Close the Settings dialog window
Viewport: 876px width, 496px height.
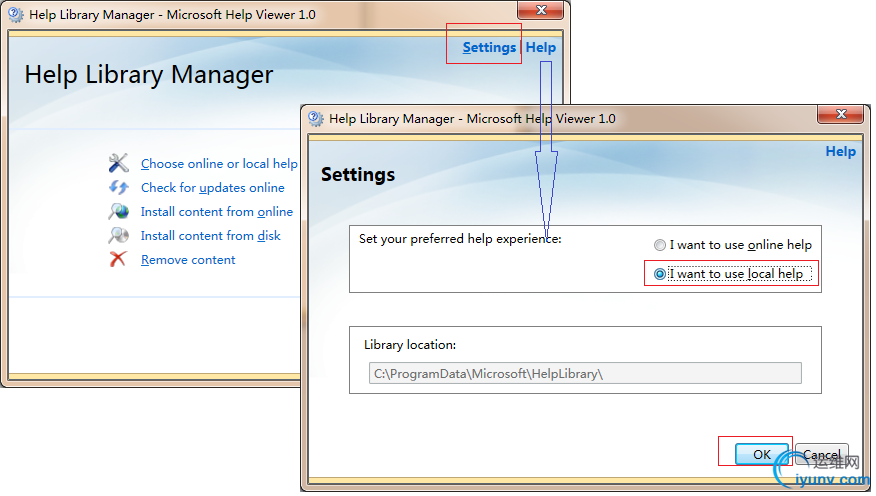click(x=841, y=115)
